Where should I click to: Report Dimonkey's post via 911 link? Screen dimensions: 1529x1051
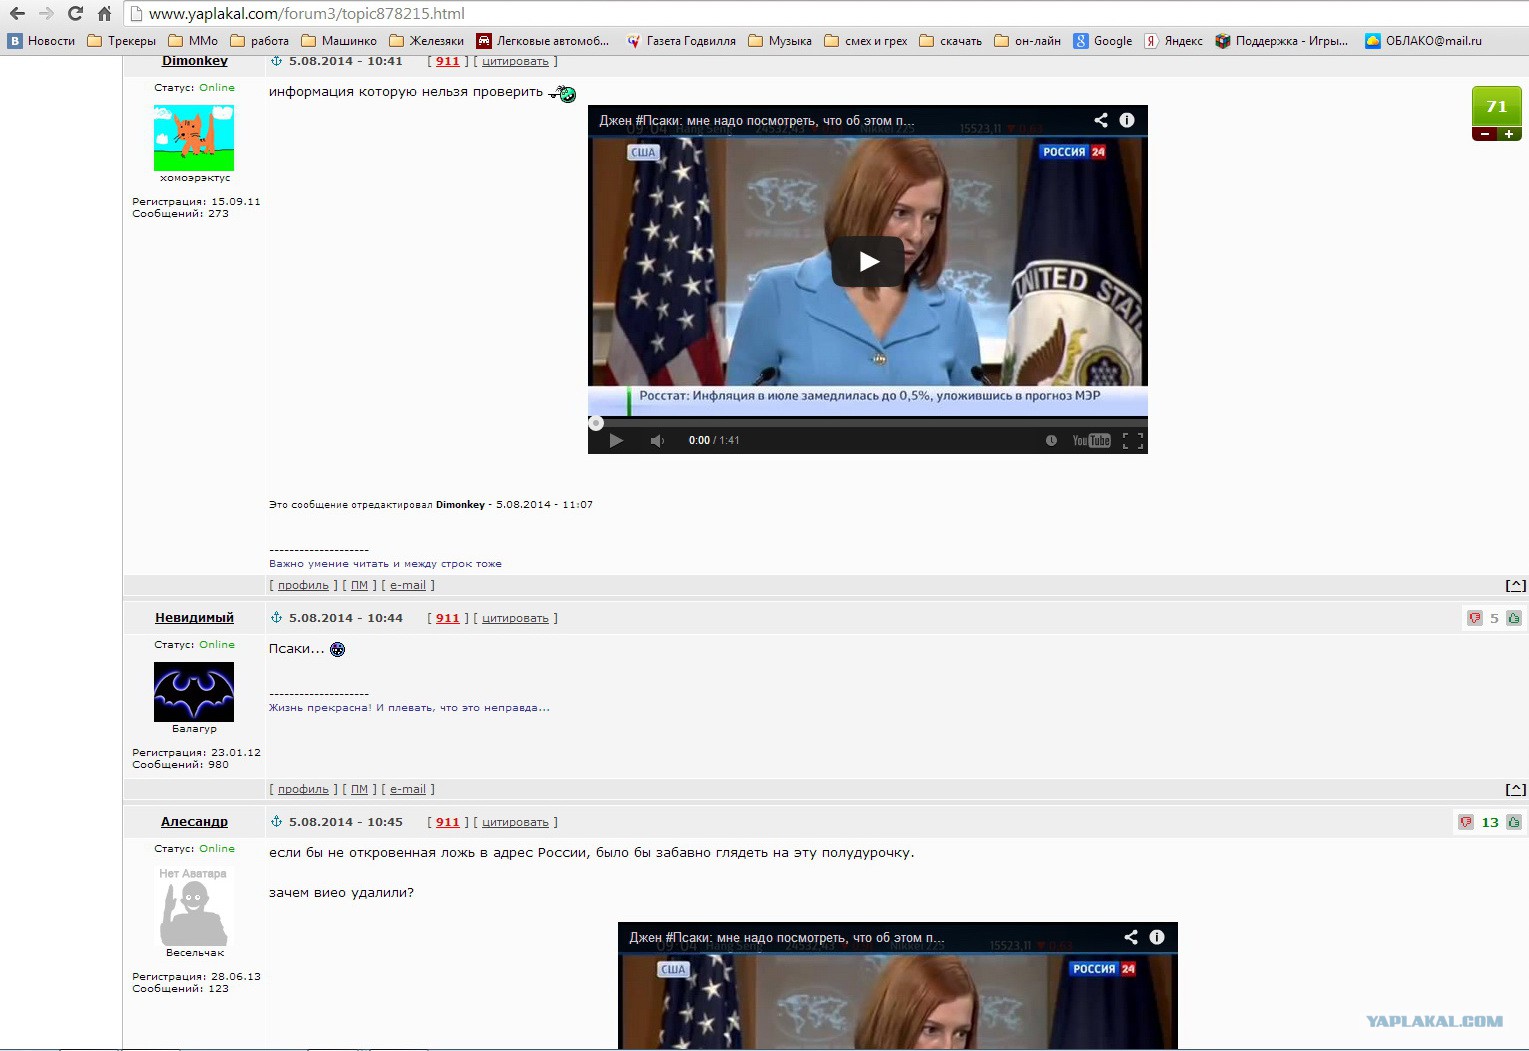coord(448,61)
